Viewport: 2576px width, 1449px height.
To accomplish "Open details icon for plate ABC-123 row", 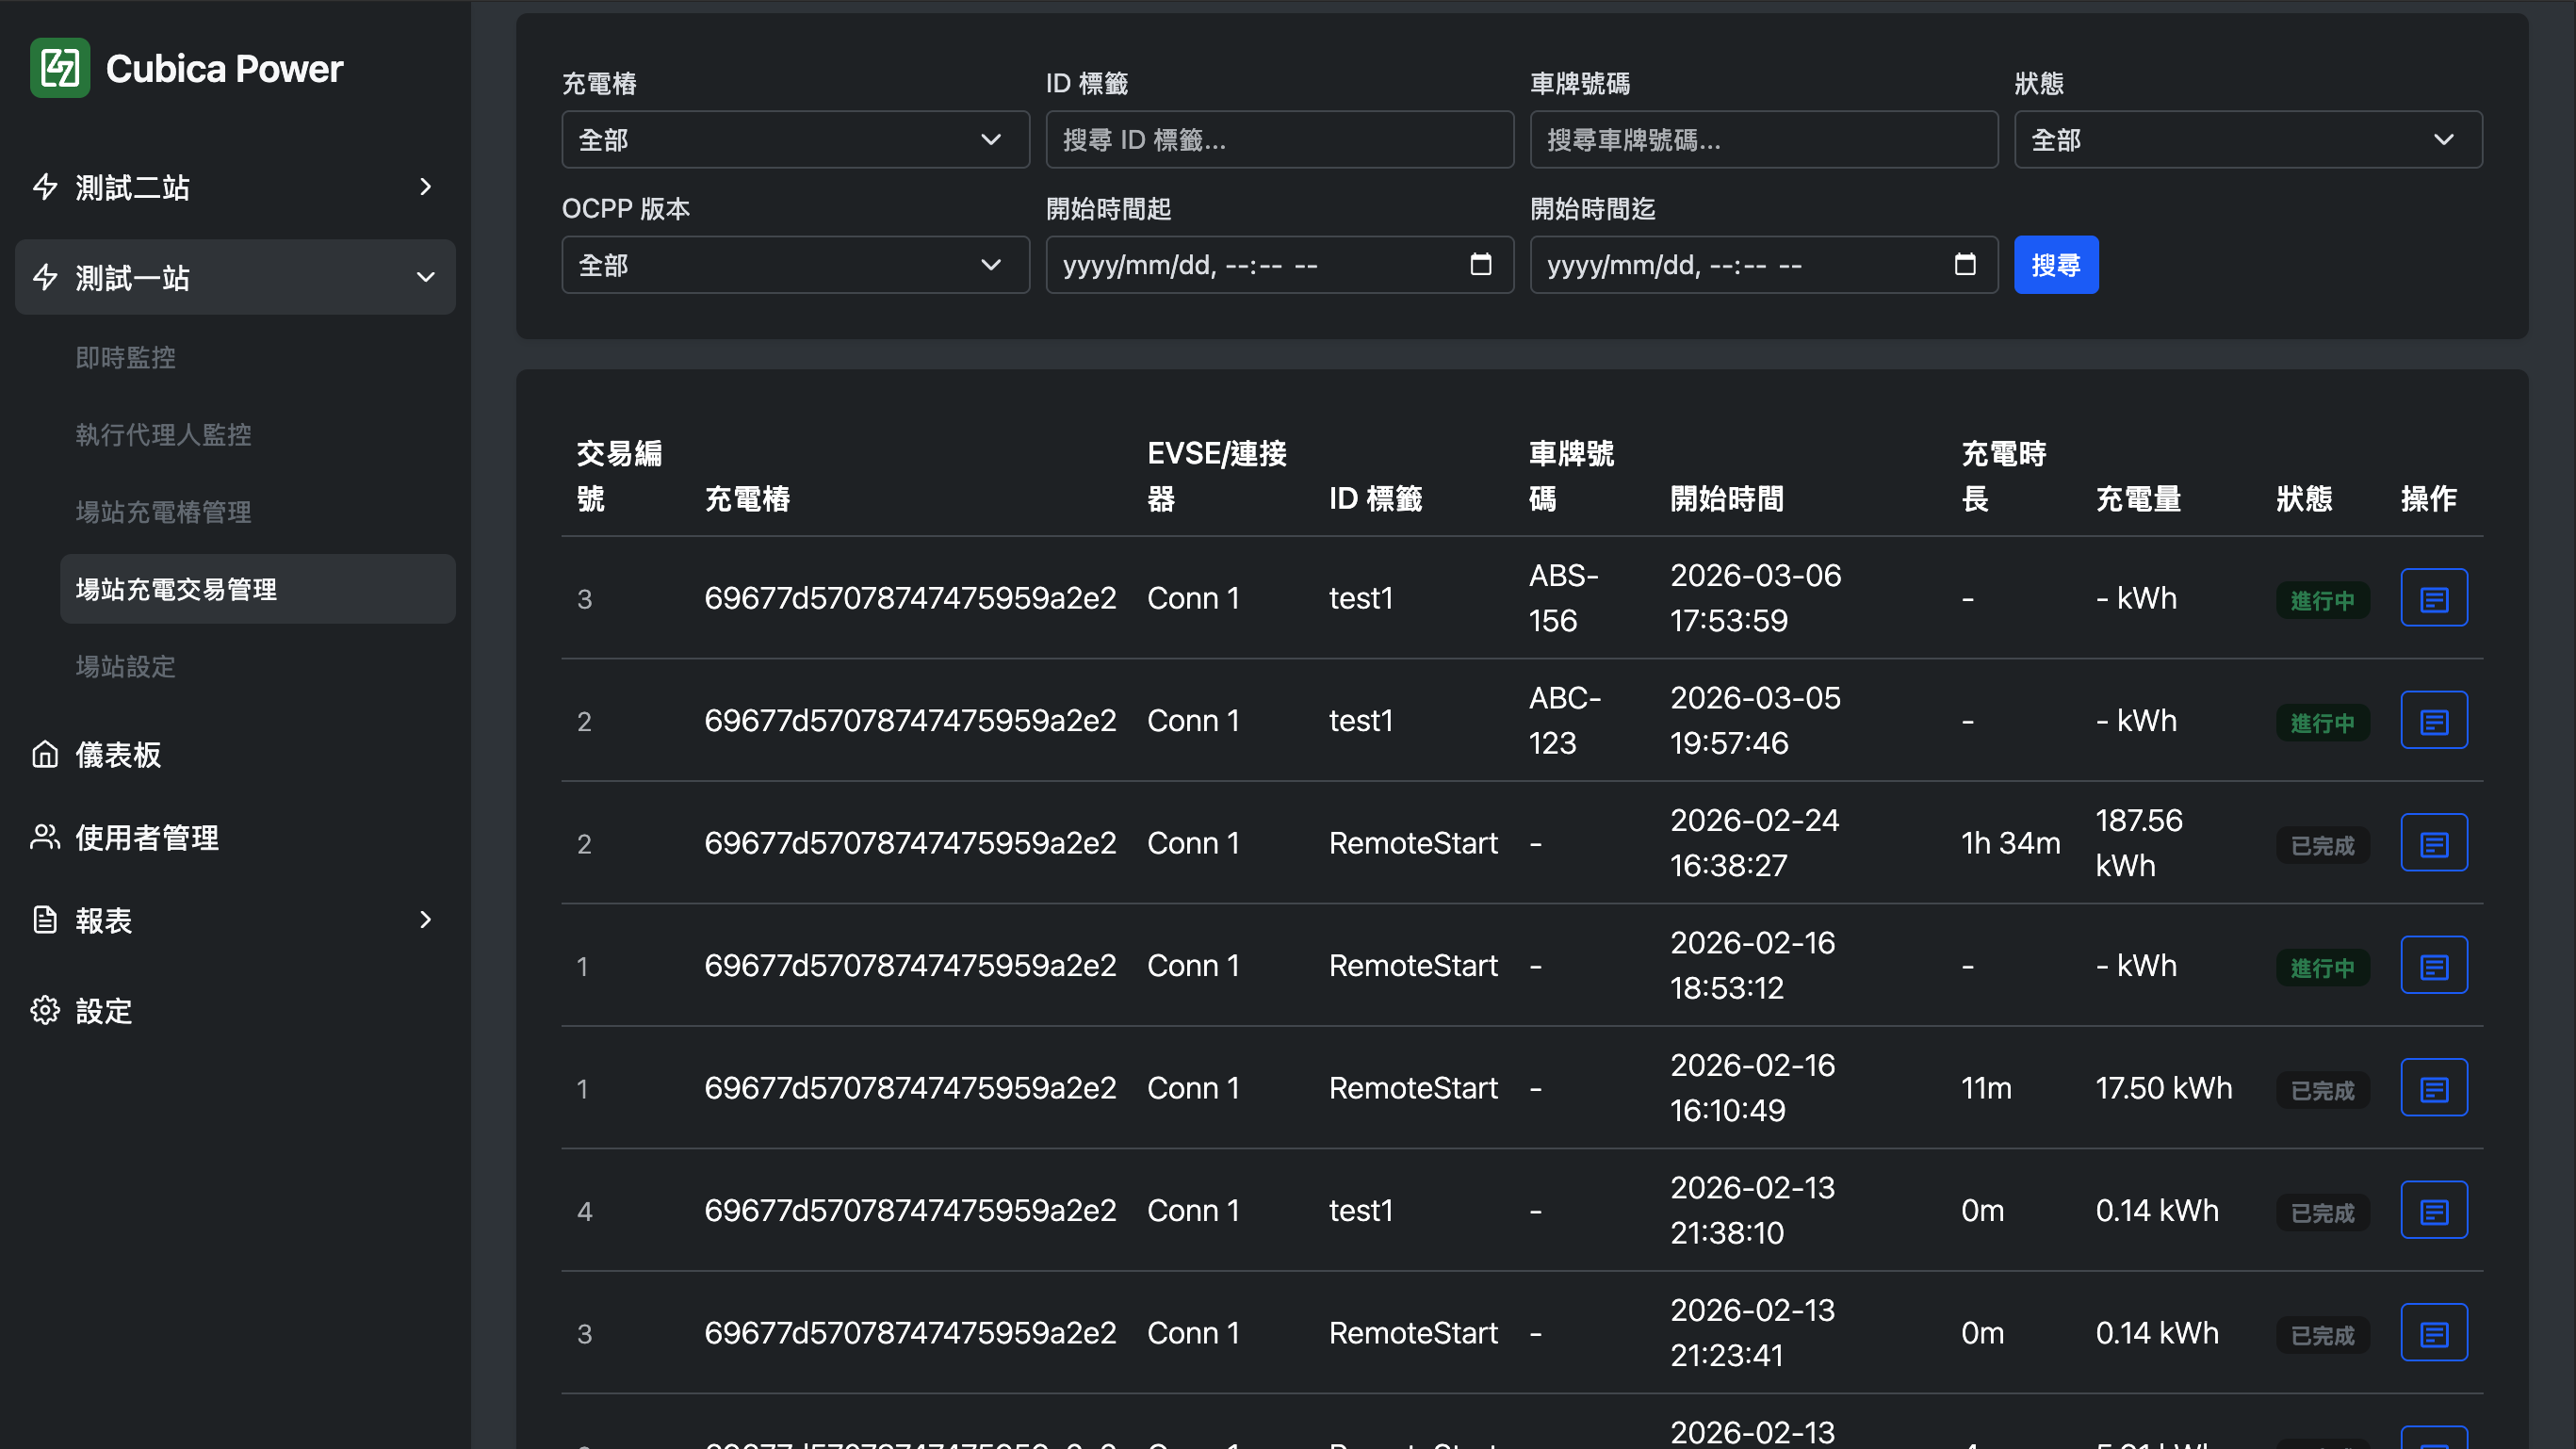I will pos(2433,721).
